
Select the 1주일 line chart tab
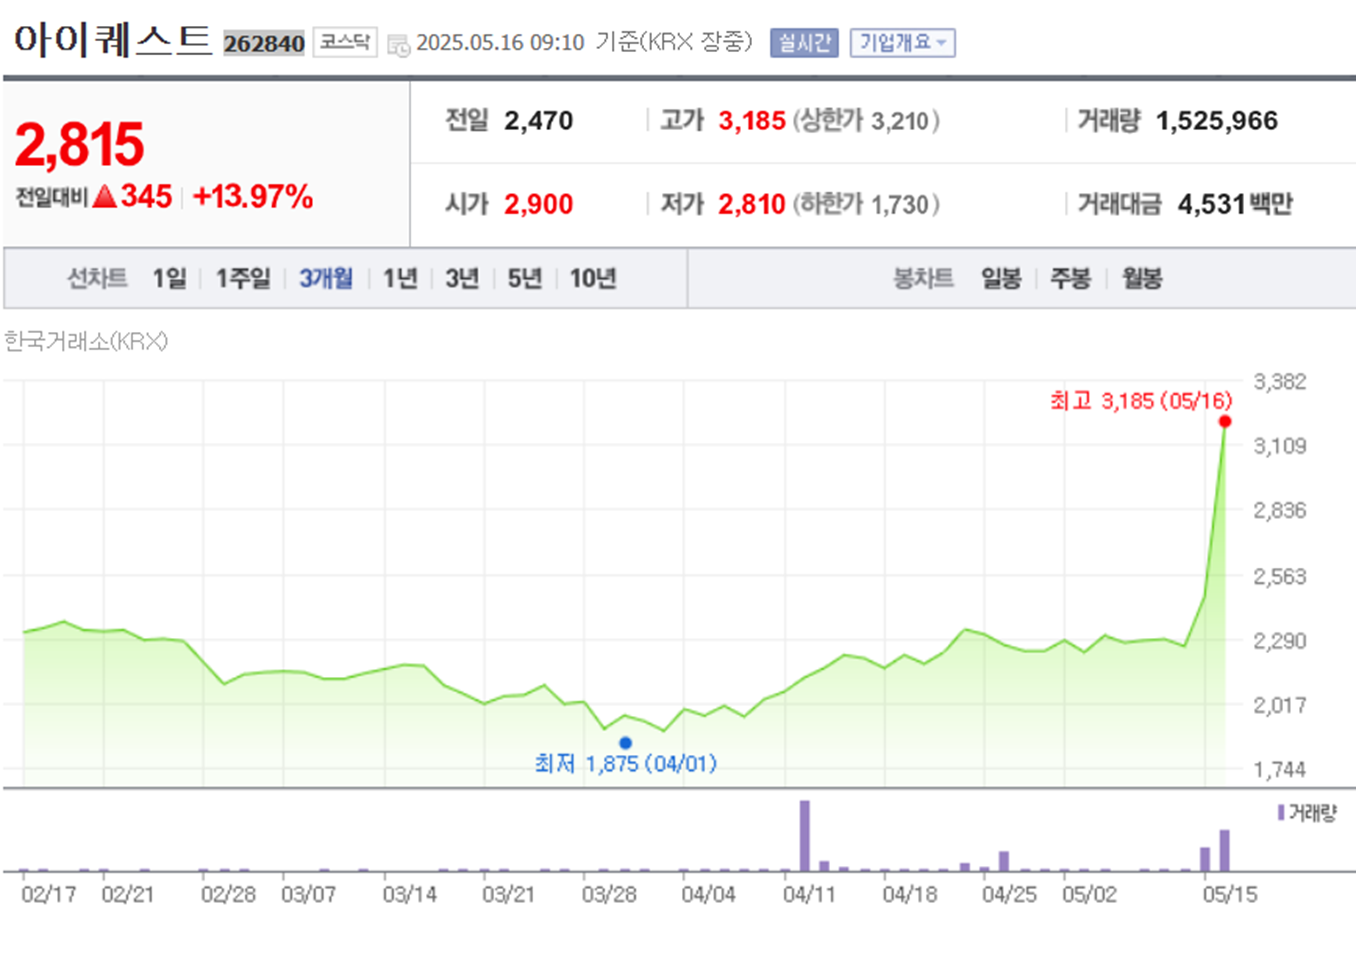tap(243, 278)
